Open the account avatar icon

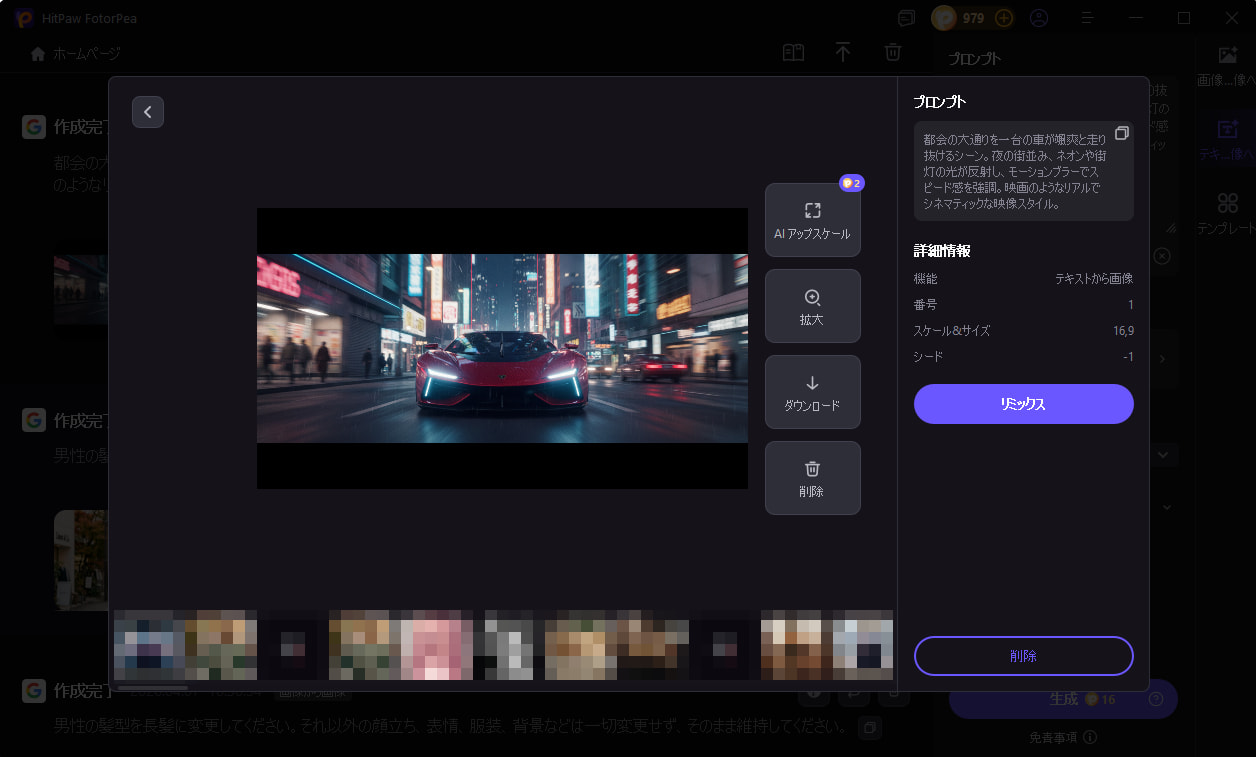pos(1039,18)
